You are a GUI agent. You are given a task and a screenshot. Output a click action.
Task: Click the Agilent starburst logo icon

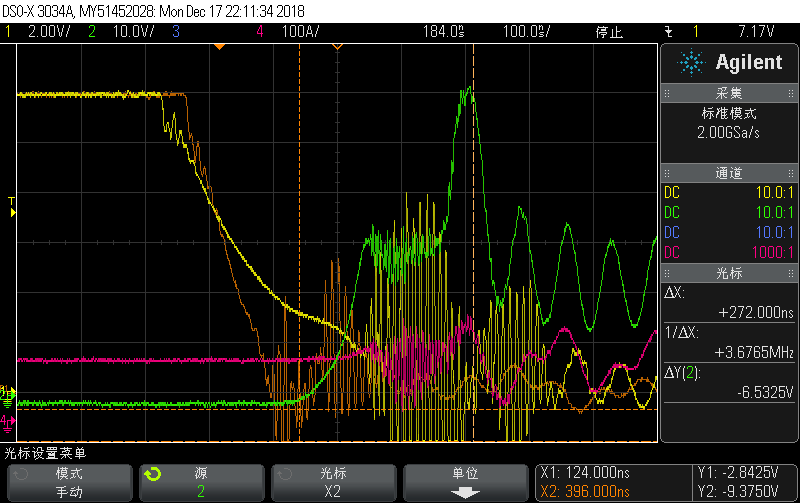(691, 63)
